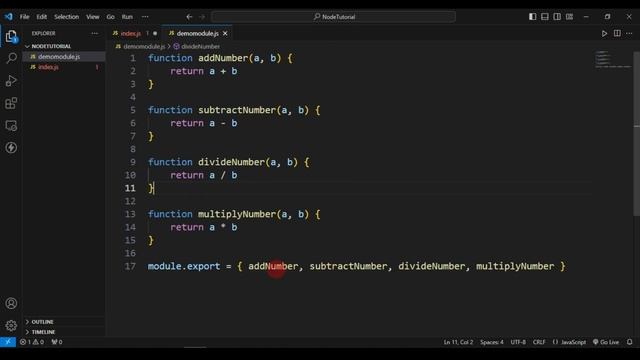Viewport: 640px width, 360px height.
Task: Click the editor vertical scrollbar
Action: click(x=636, y=133)
